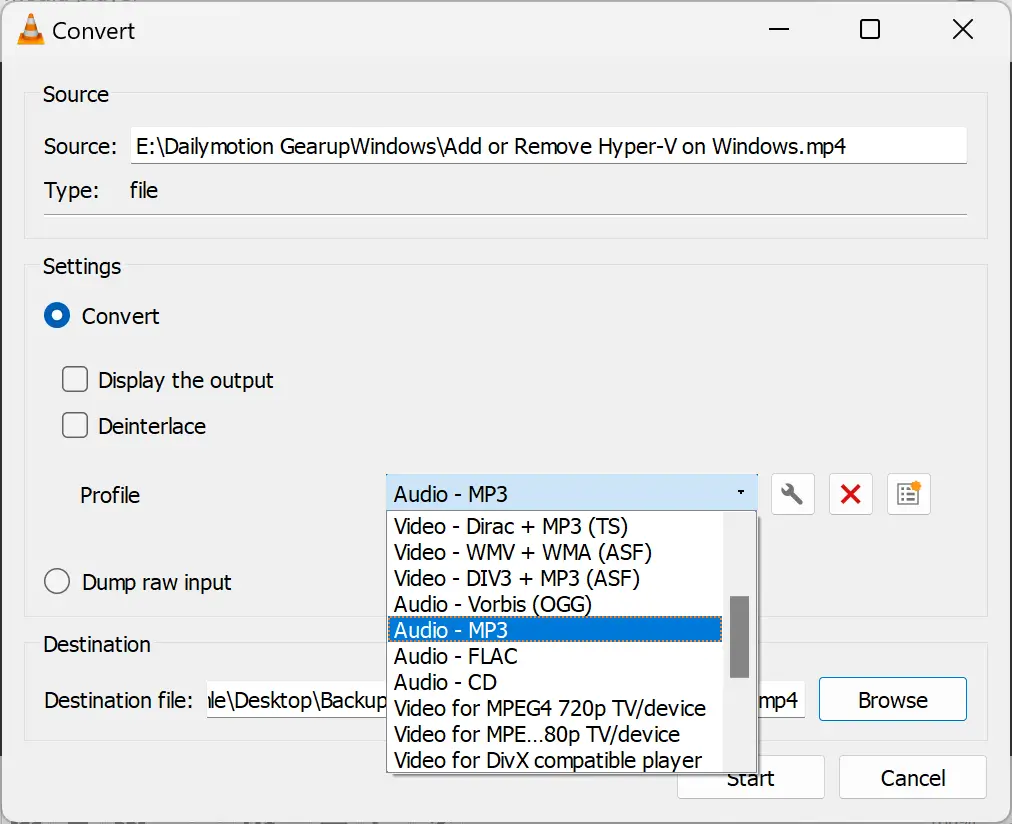Click the profile list scrollbar thumb
This screenshot has height=824, width=1012.
pyautogui.click(x=739, y=636)
